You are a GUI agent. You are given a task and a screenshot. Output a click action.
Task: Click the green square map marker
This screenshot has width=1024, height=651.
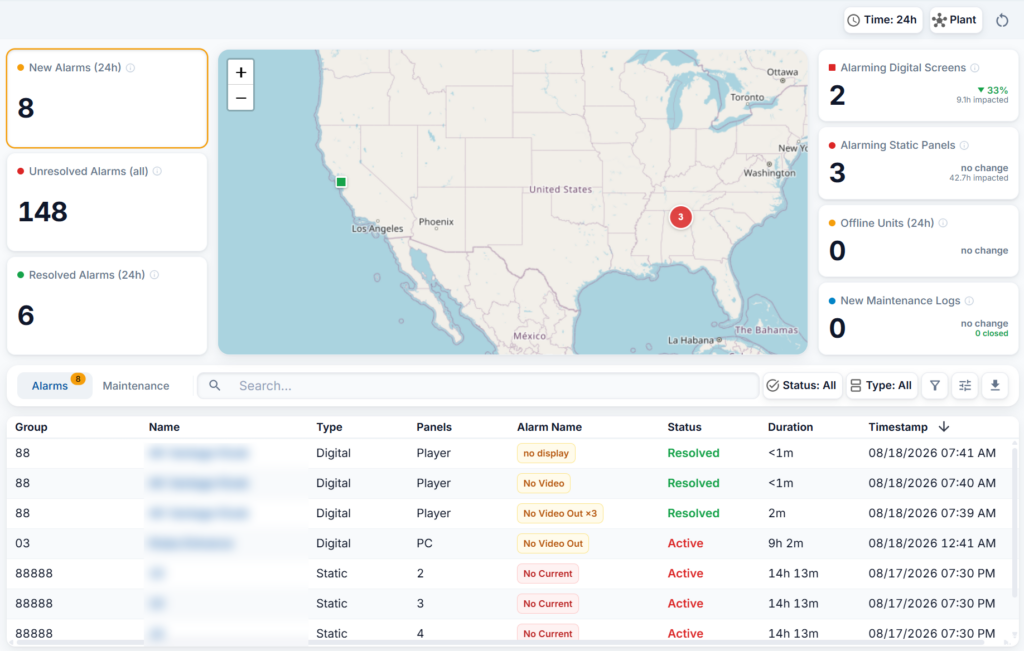[341, 182]
